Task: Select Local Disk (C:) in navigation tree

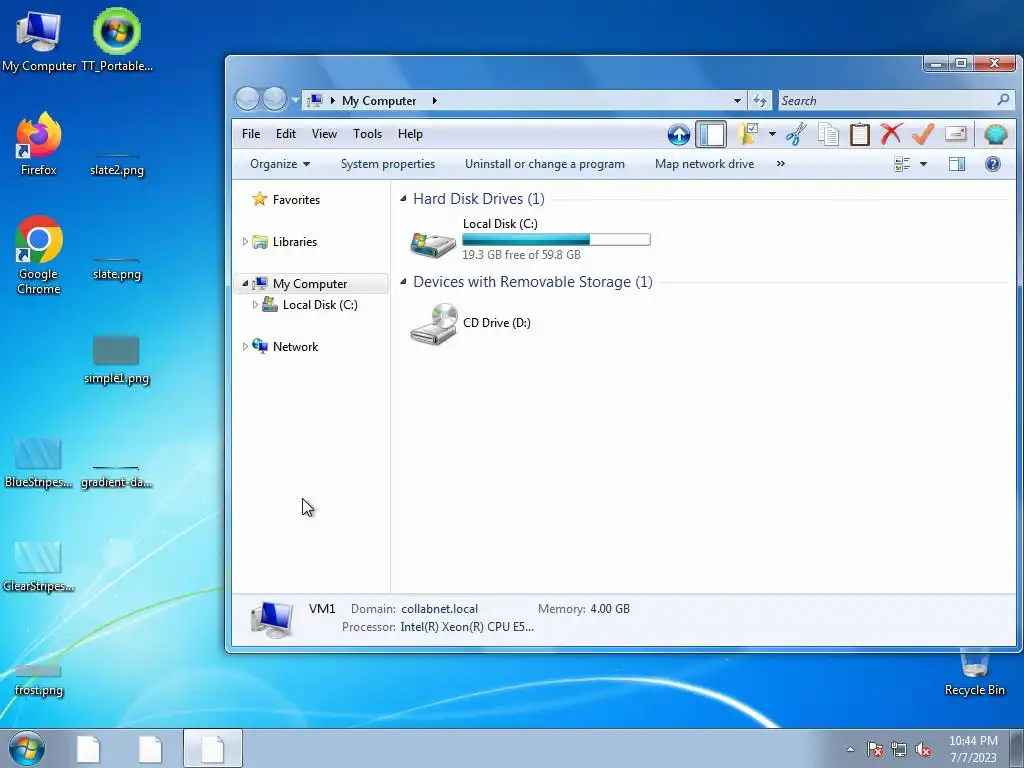Action: [x=320, y=305]
